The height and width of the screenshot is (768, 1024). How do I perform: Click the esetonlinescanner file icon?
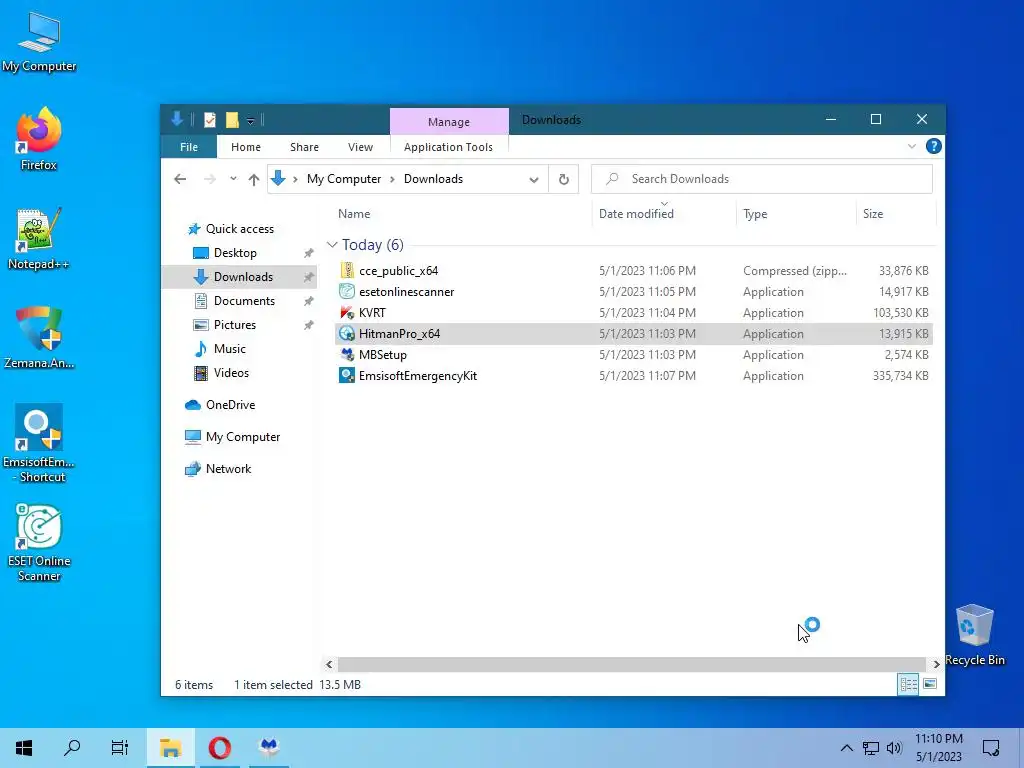coord(347,291)
